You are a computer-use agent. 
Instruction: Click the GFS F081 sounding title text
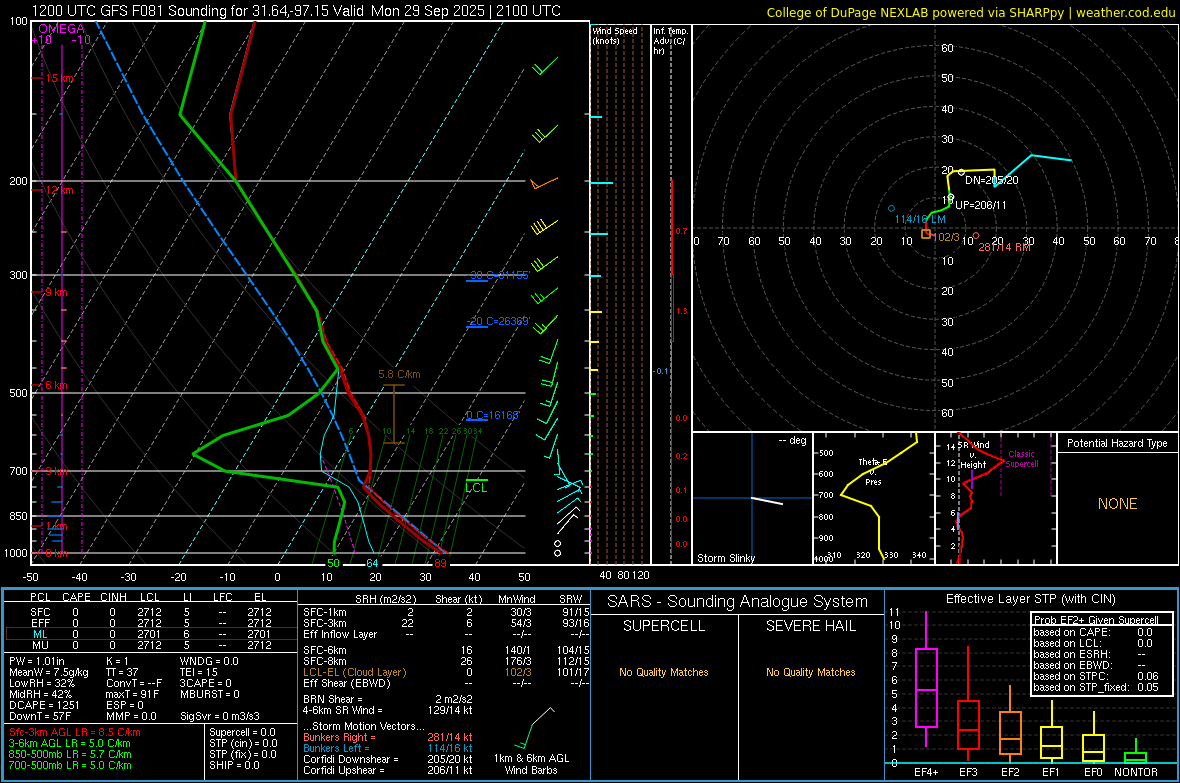click(296, 11)
